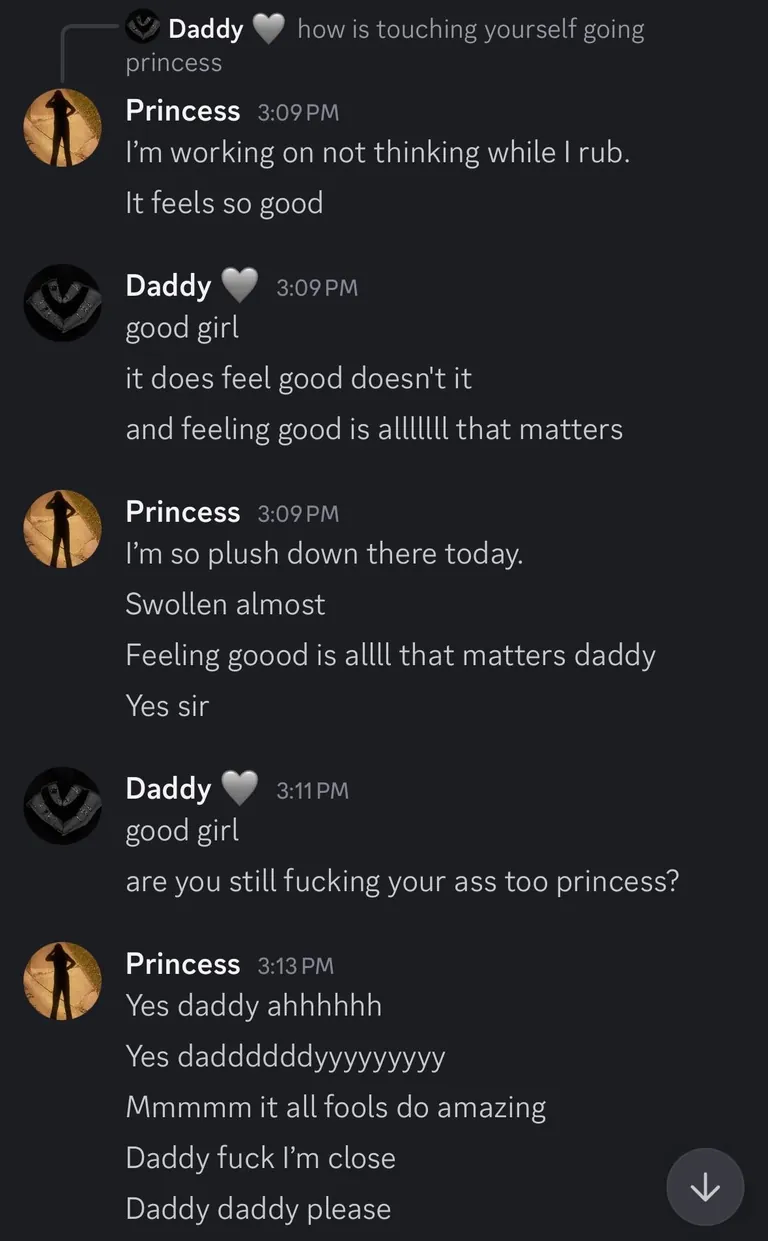Jump to the original message via the reply preview text
768x1241 pixels.
470,30
